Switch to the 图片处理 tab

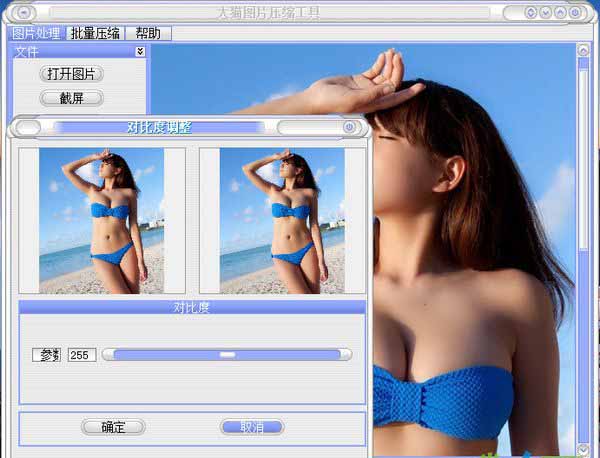point(36,33)
